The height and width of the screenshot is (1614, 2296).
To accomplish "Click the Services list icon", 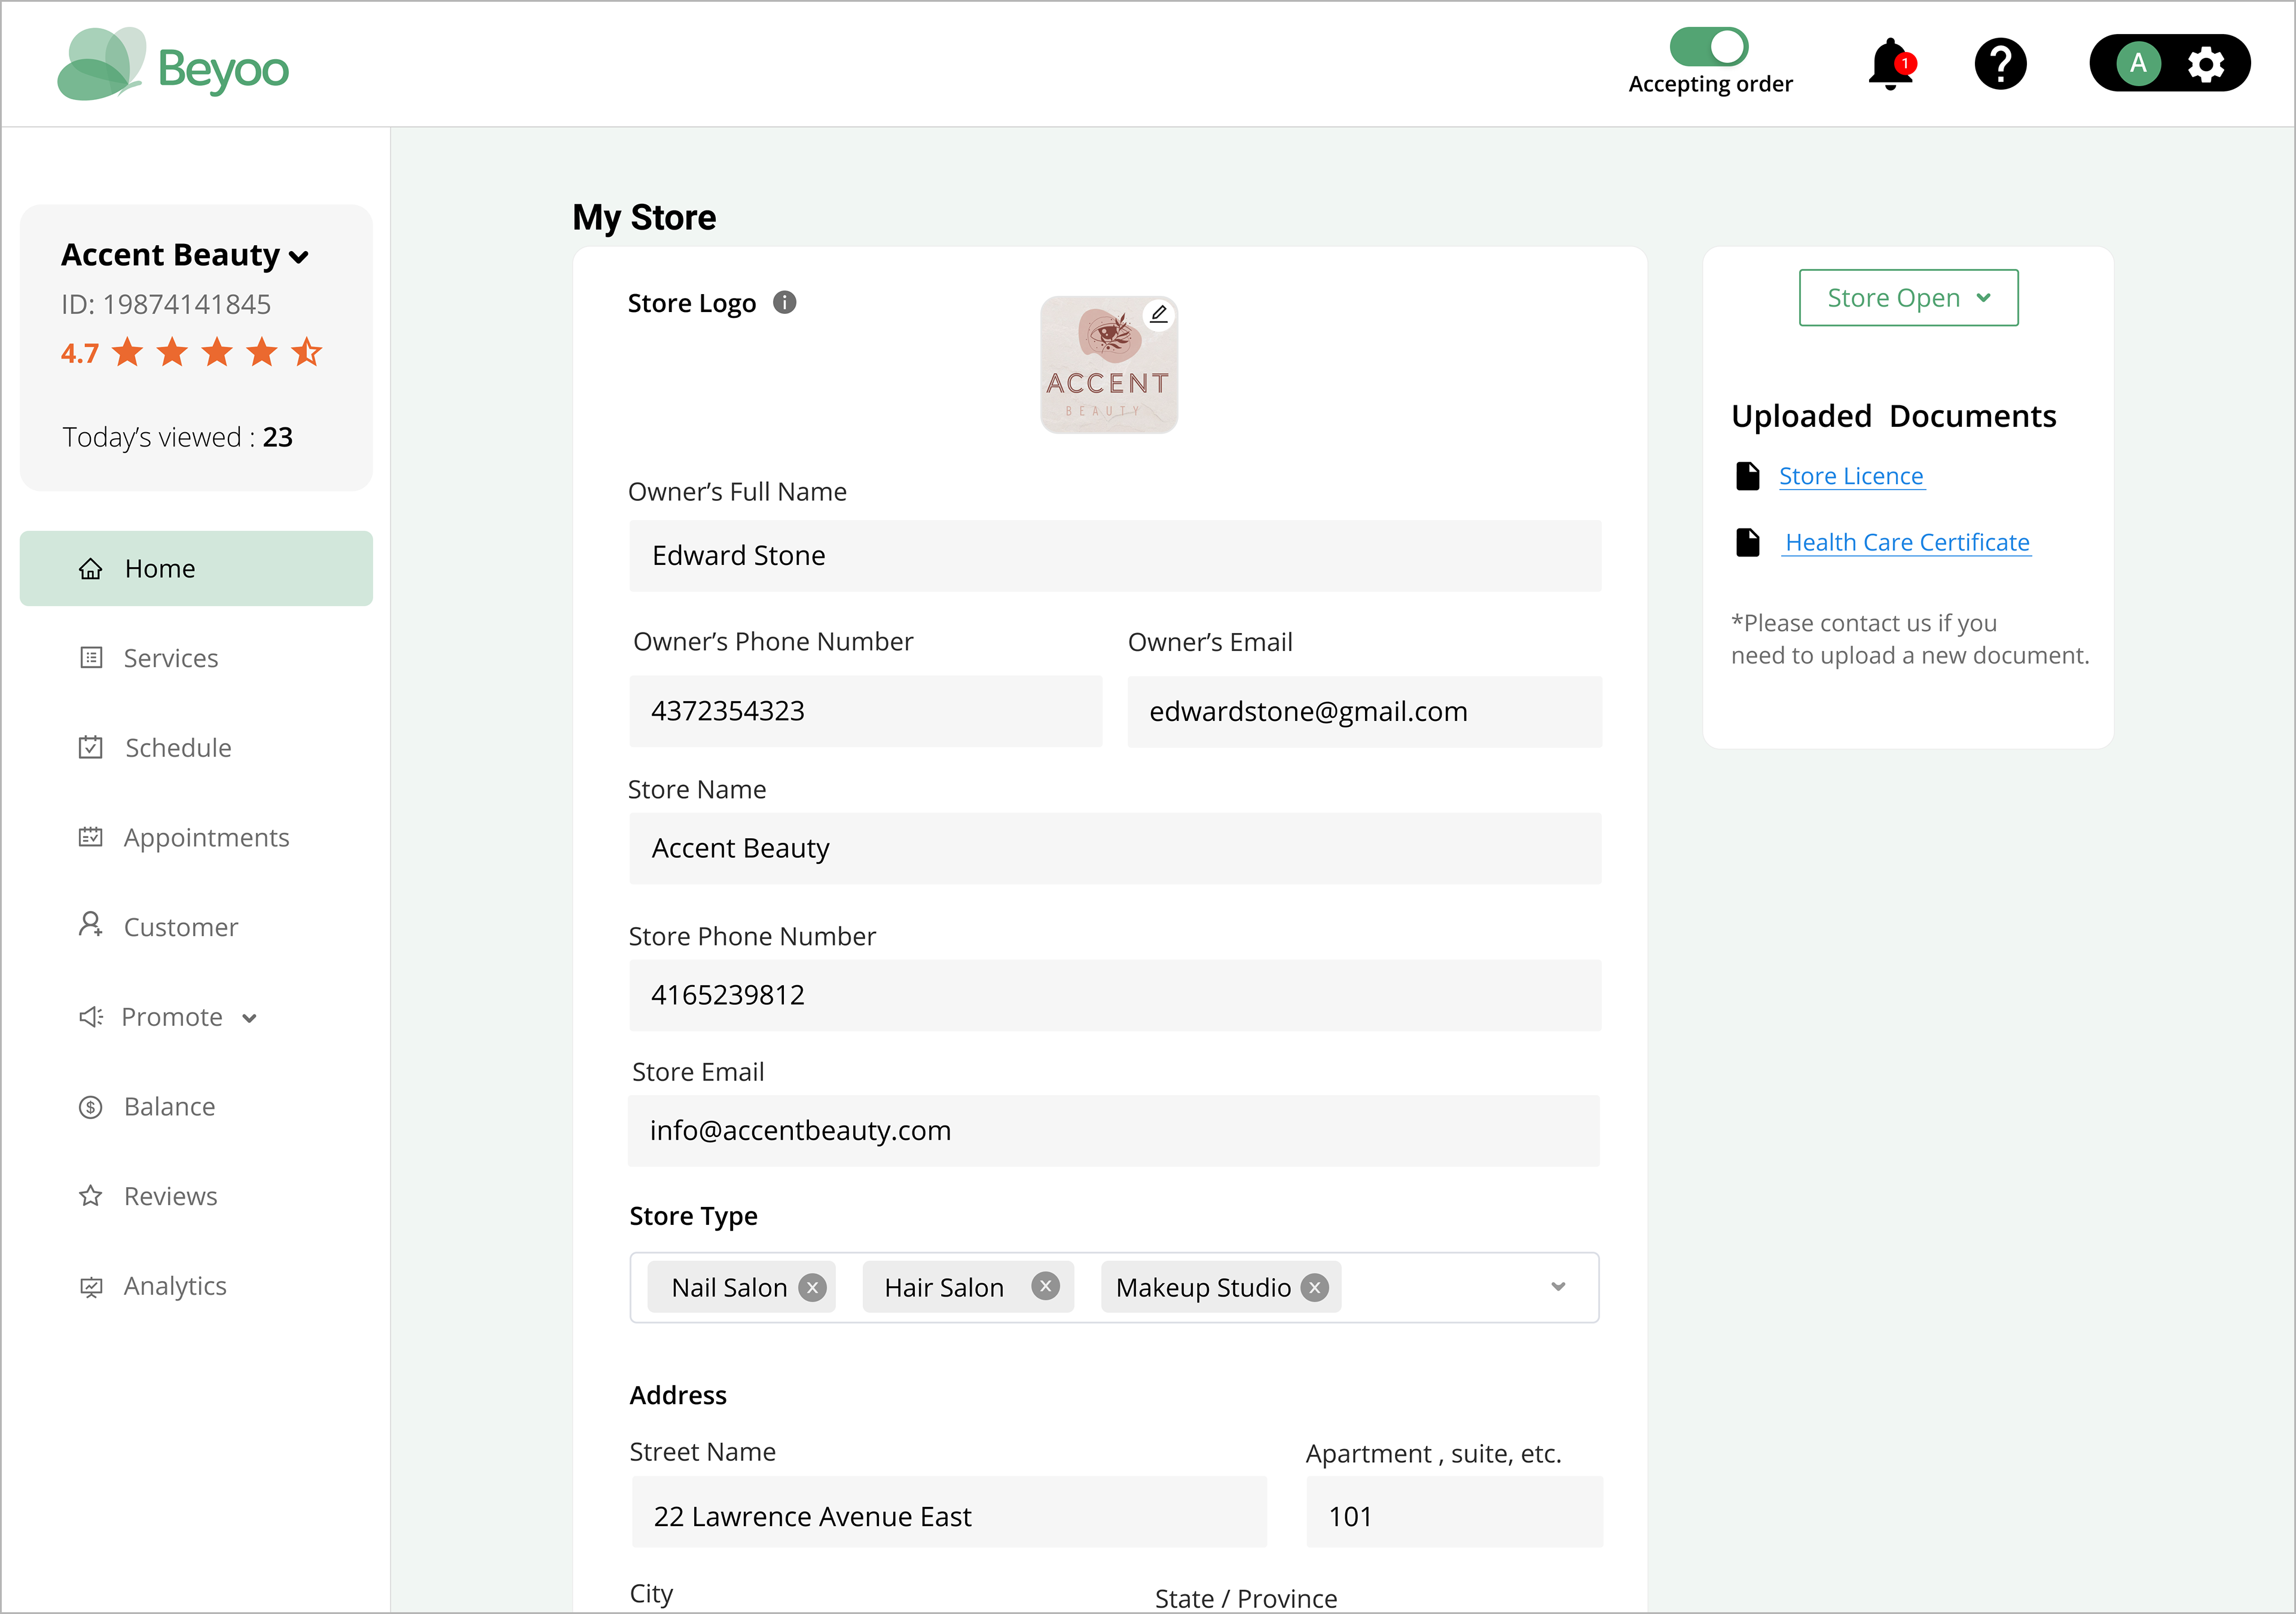I will (x=91, y=658).
